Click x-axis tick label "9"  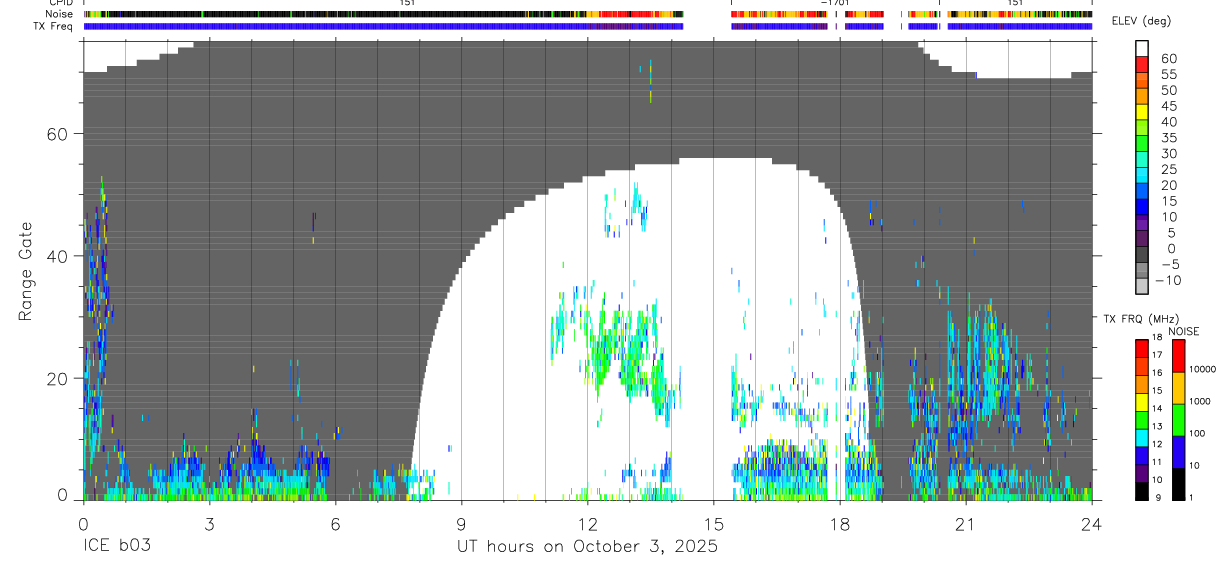coord(461,523)
